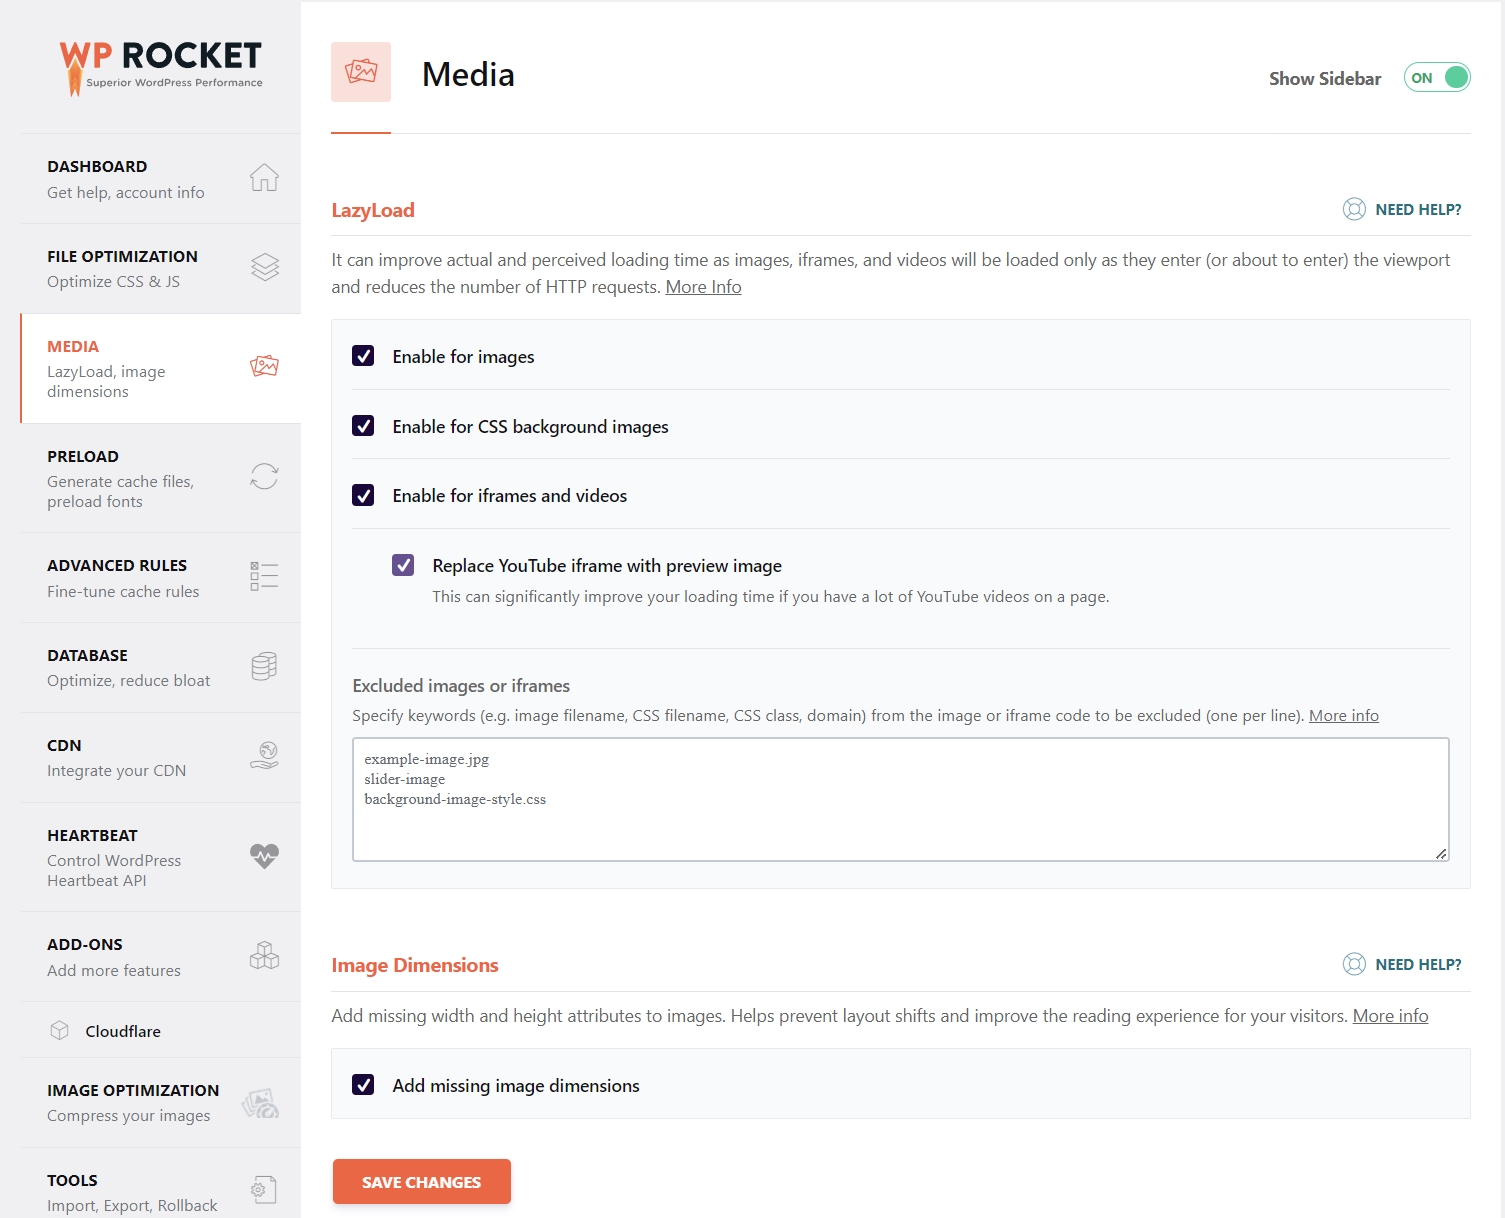Click the Add-ons cubes icon
This screenshot has width=1505, height=1218.
(264, 956)
